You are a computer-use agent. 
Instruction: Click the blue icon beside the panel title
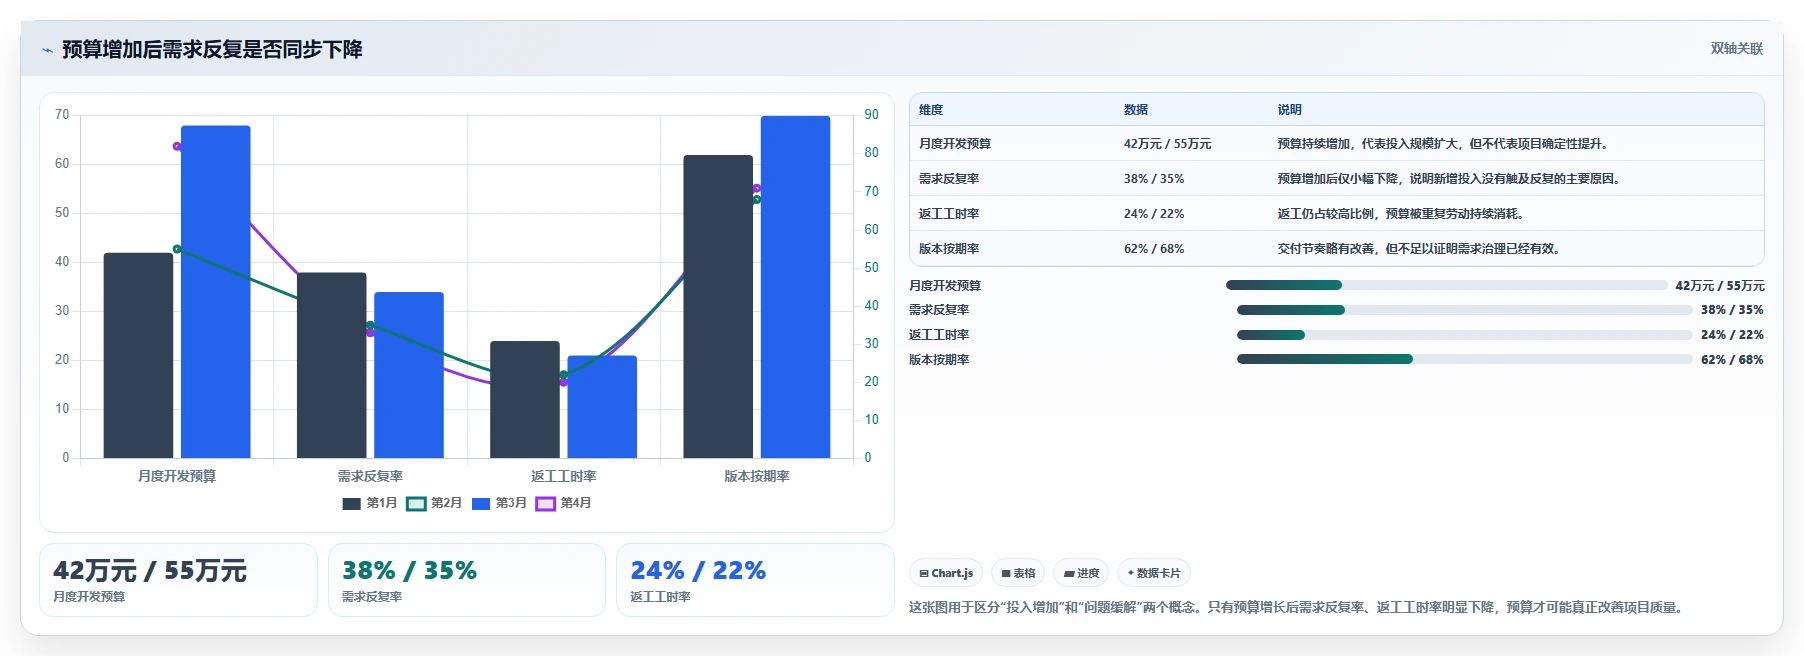[47, 50]
